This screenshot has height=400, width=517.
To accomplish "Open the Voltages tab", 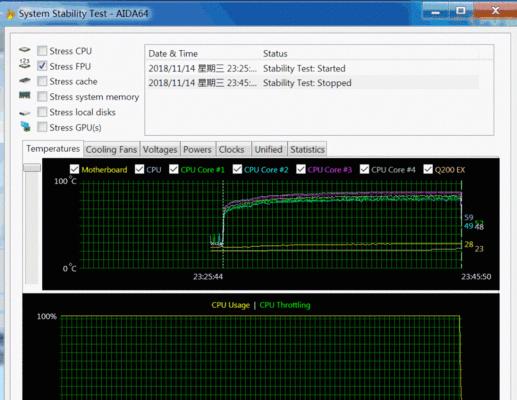I will point(160,149).
